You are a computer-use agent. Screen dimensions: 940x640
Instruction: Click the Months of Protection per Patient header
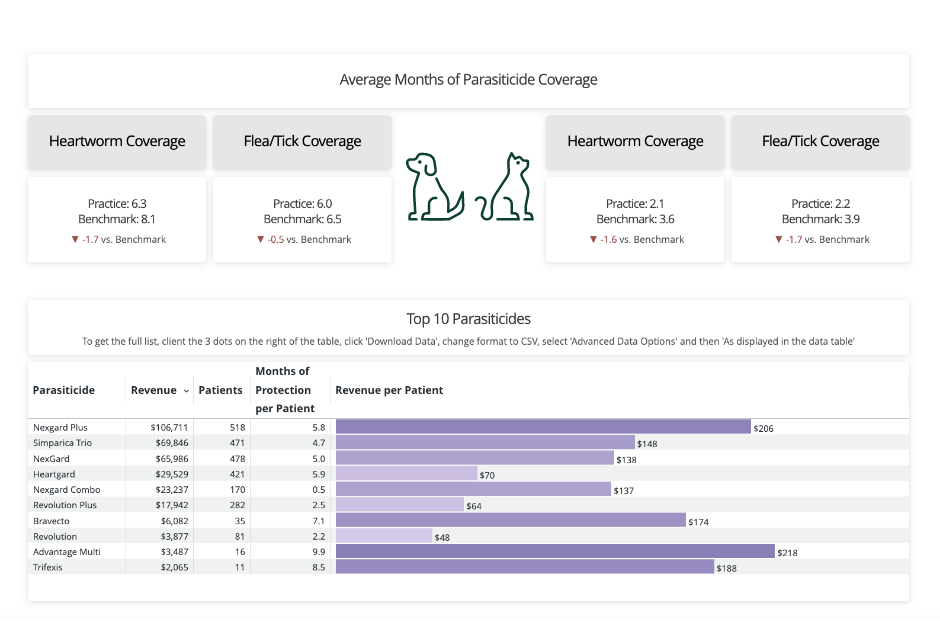coord(285,390)
